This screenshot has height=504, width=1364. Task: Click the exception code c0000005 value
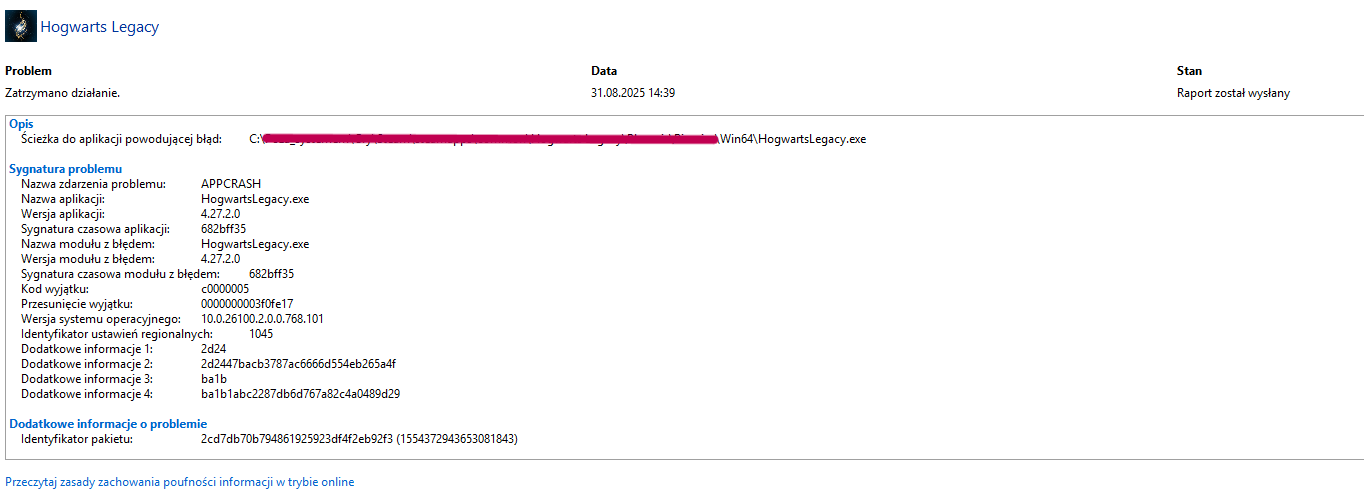coord(225,289)
